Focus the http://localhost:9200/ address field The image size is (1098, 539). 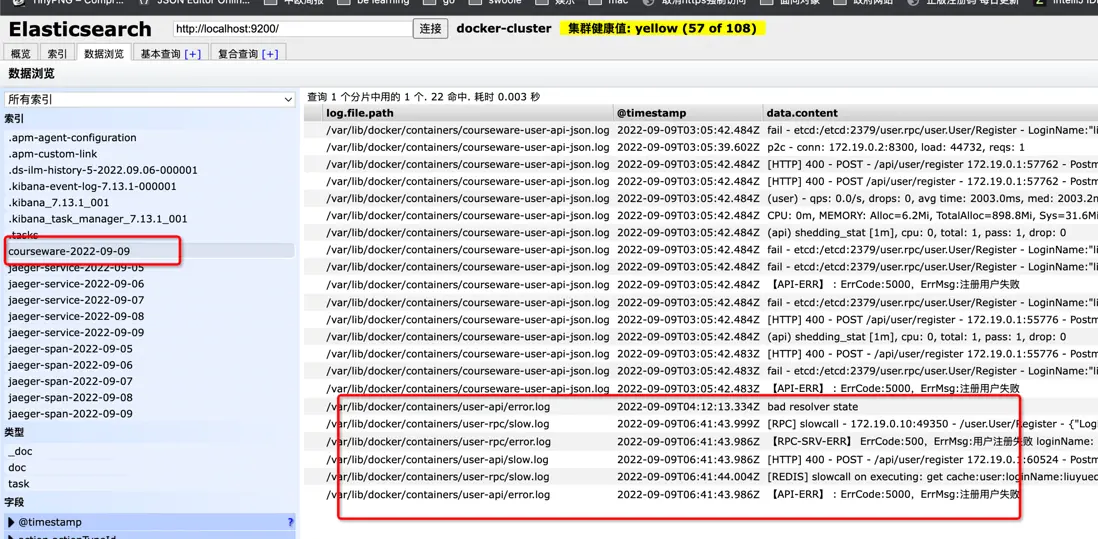(292, 29)
